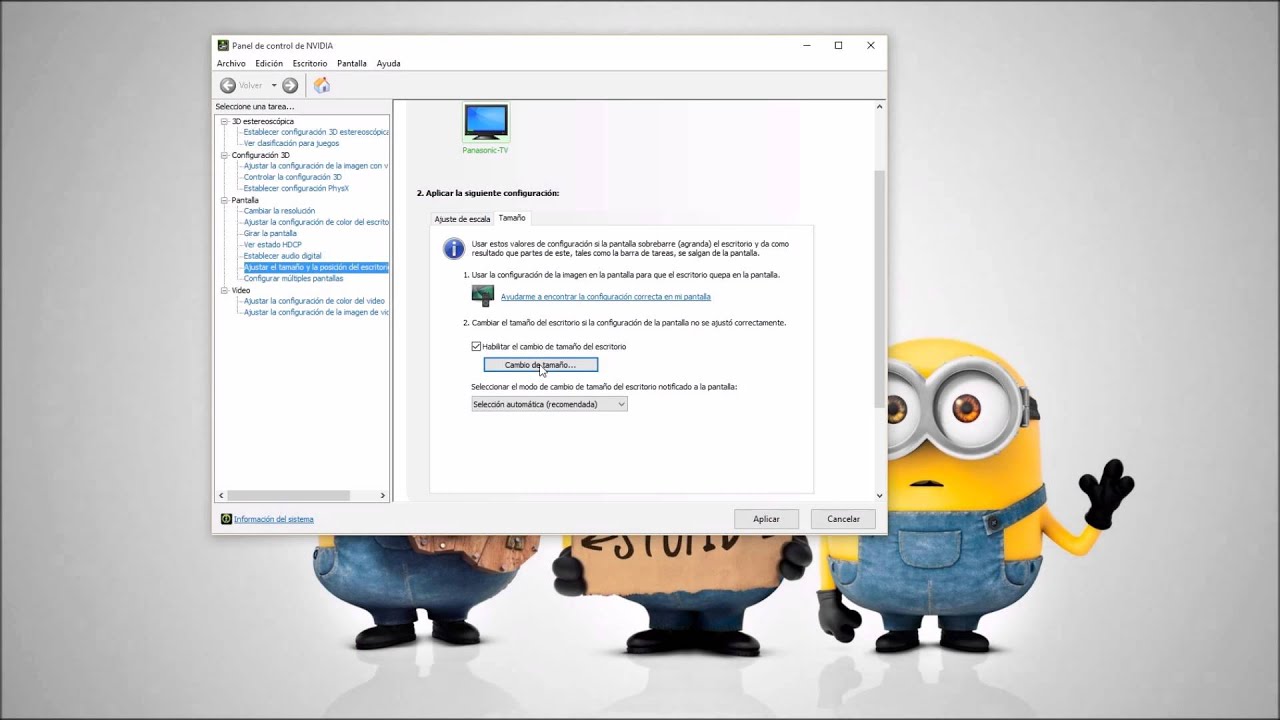The height and width of the screenshot is (720, 1280).
Task: Click Cambio de tamaño button
Action: click(541, 365)
